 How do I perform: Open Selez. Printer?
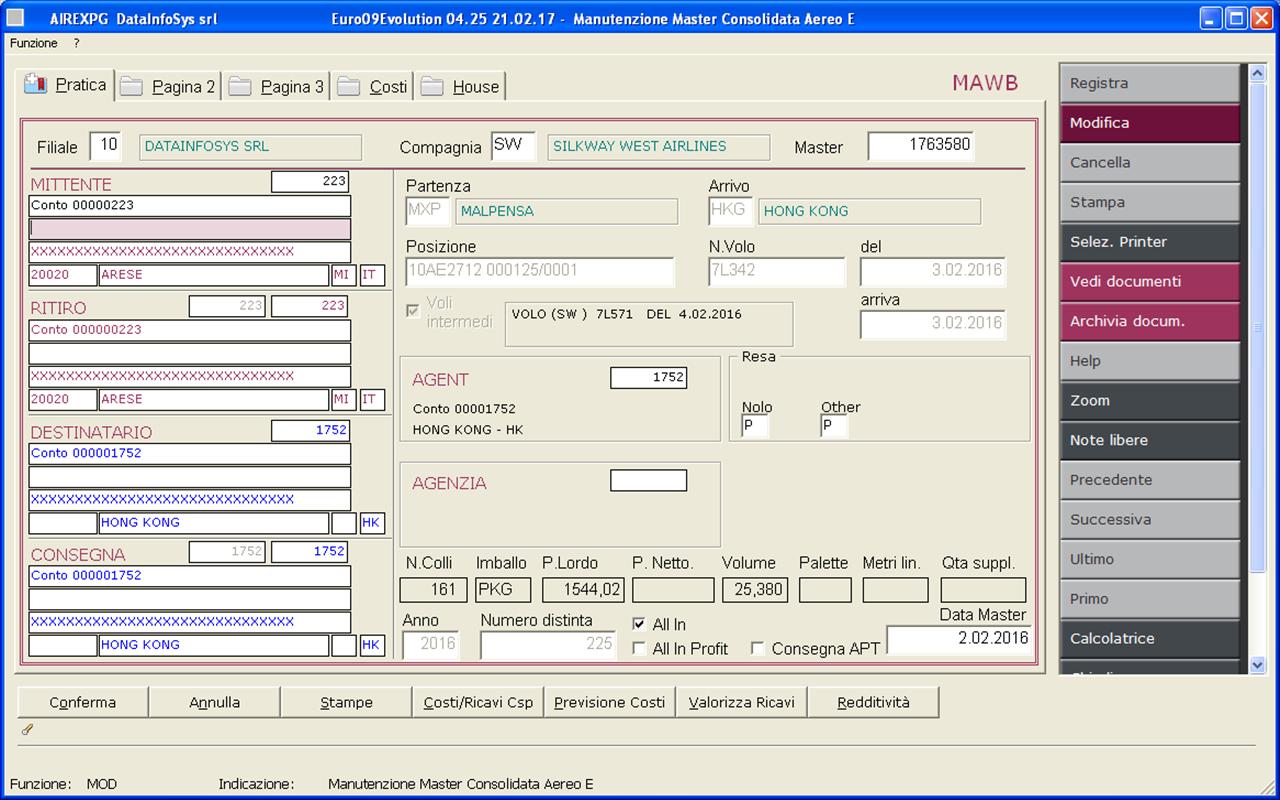pos(1149,242)
